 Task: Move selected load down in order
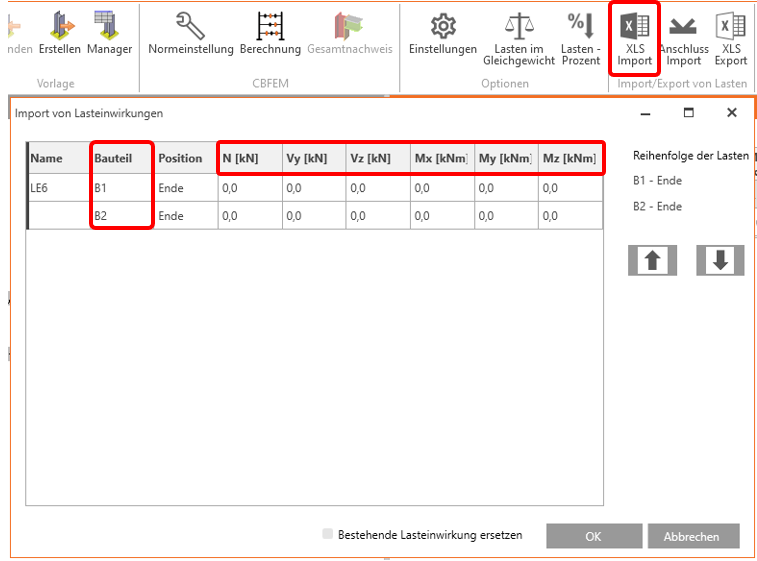(720, 260)
